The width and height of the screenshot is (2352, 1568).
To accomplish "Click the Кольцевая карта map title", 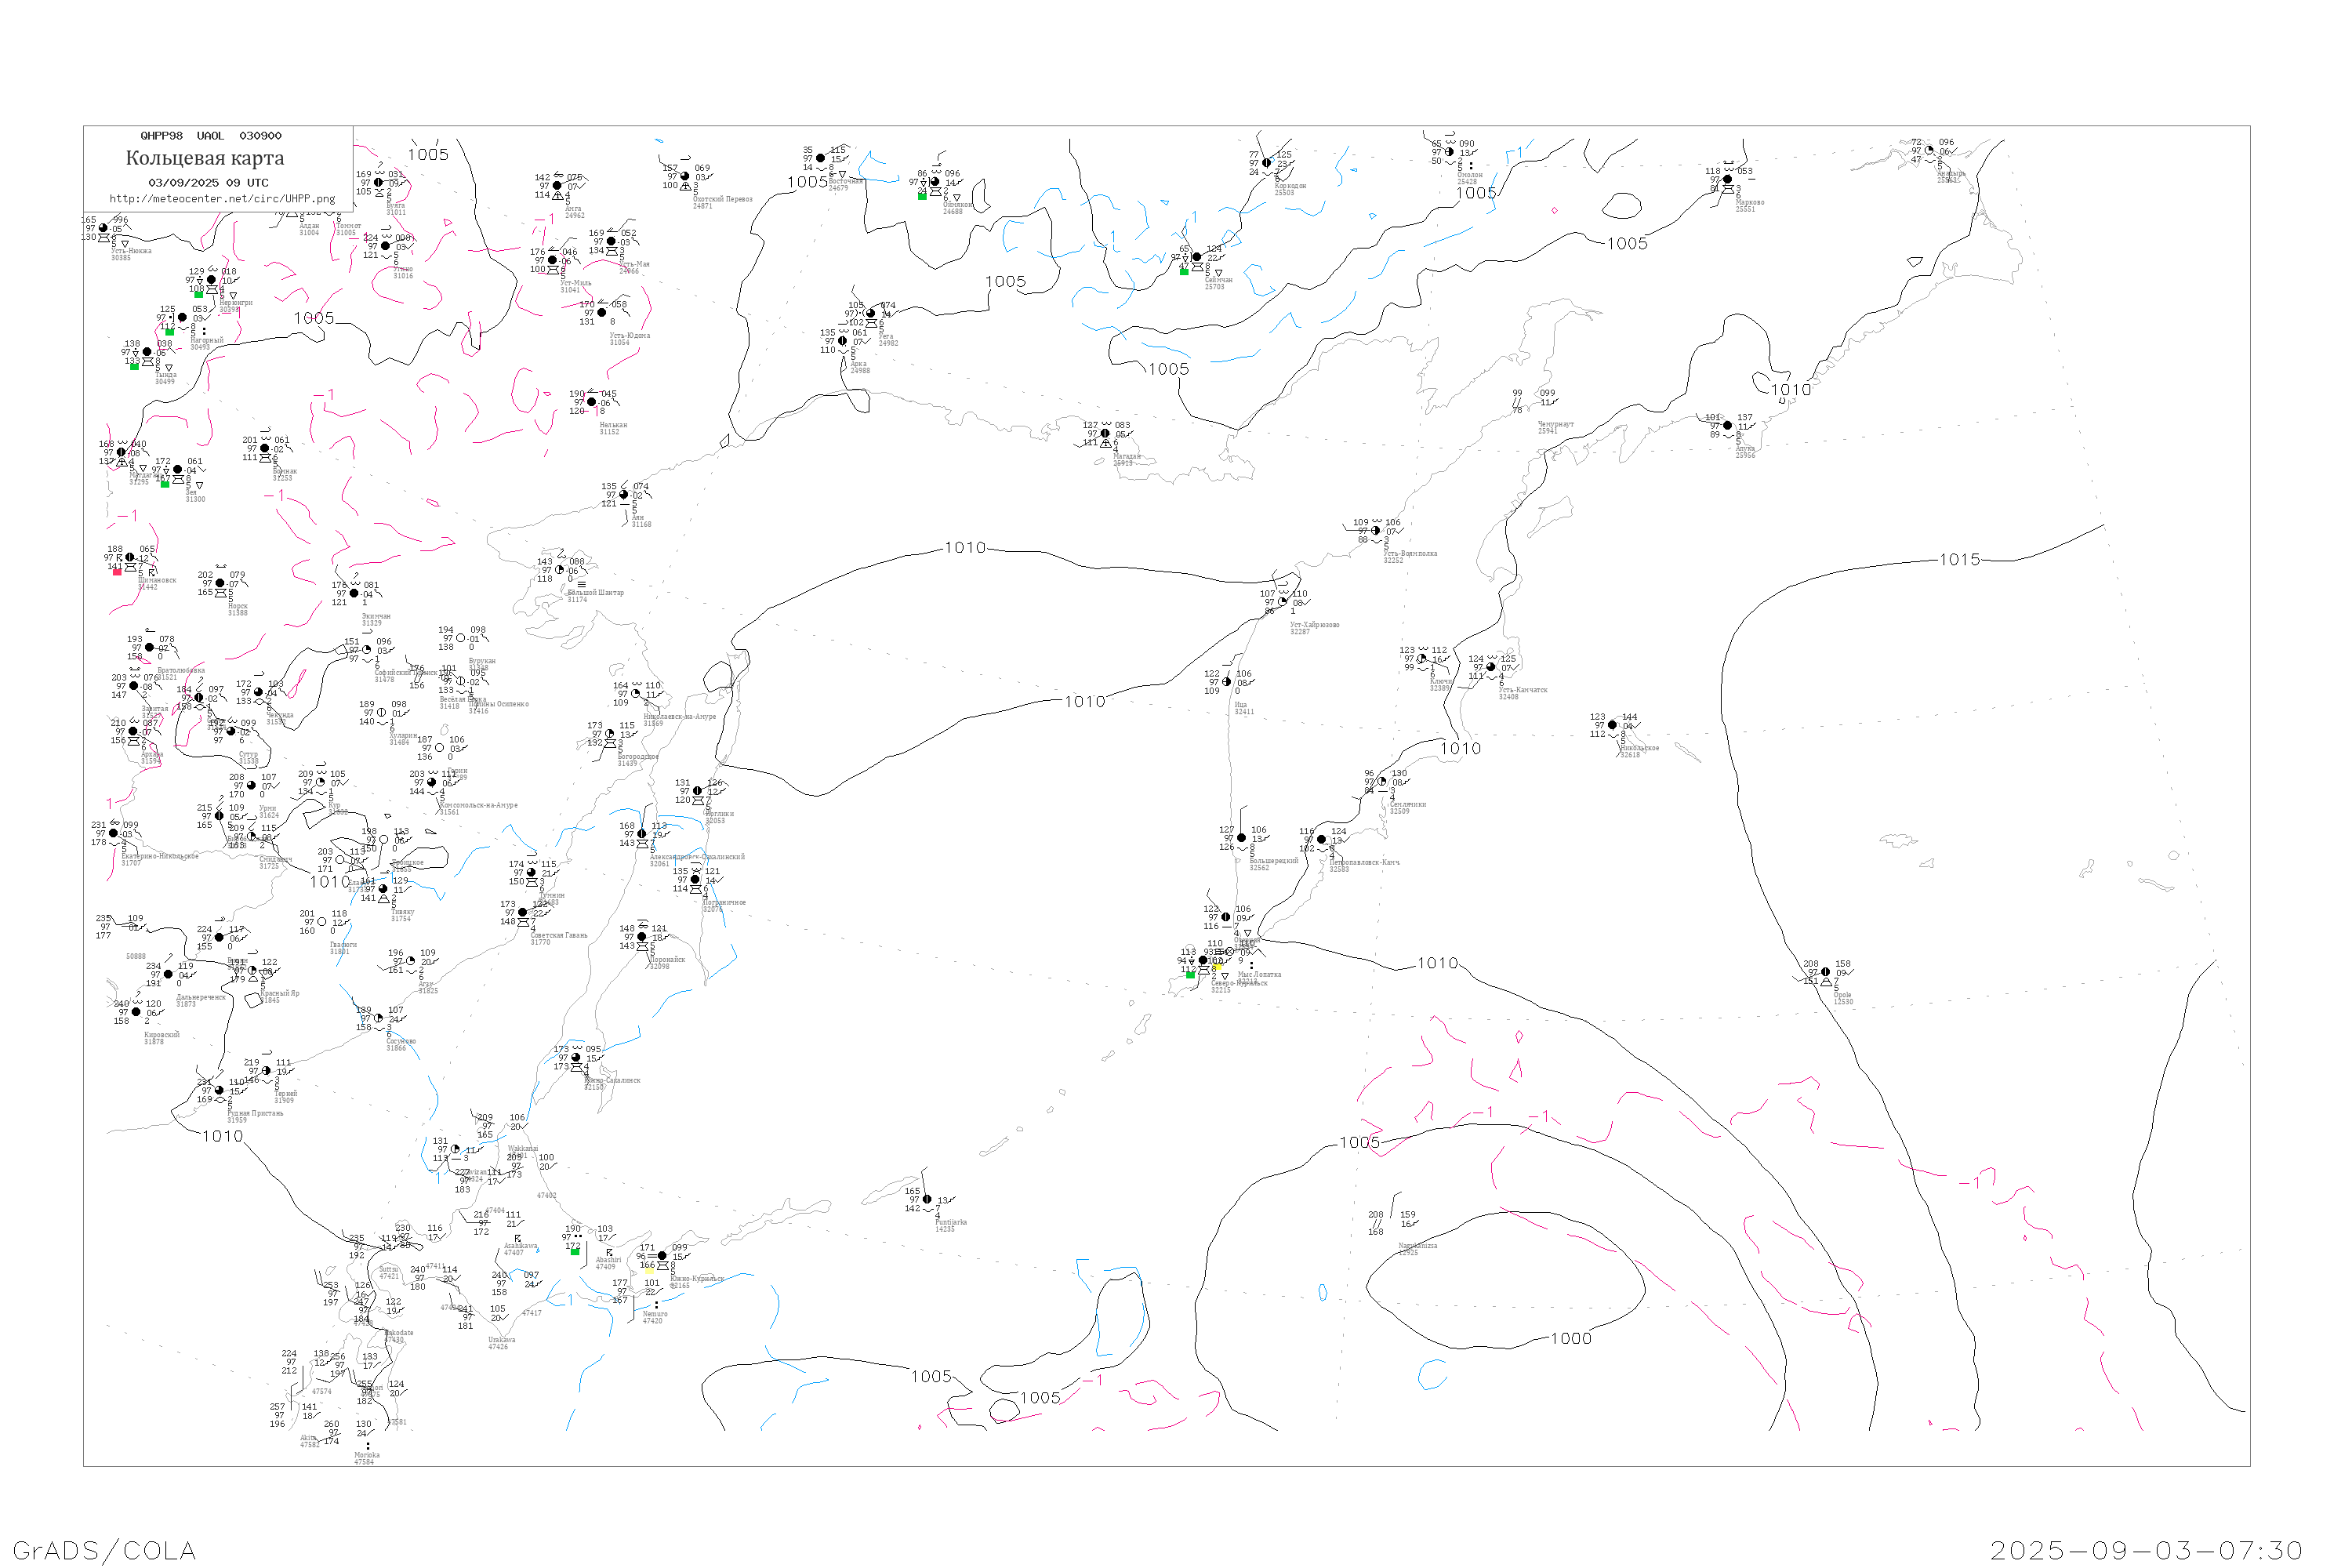I will click(x=205, y=158).
